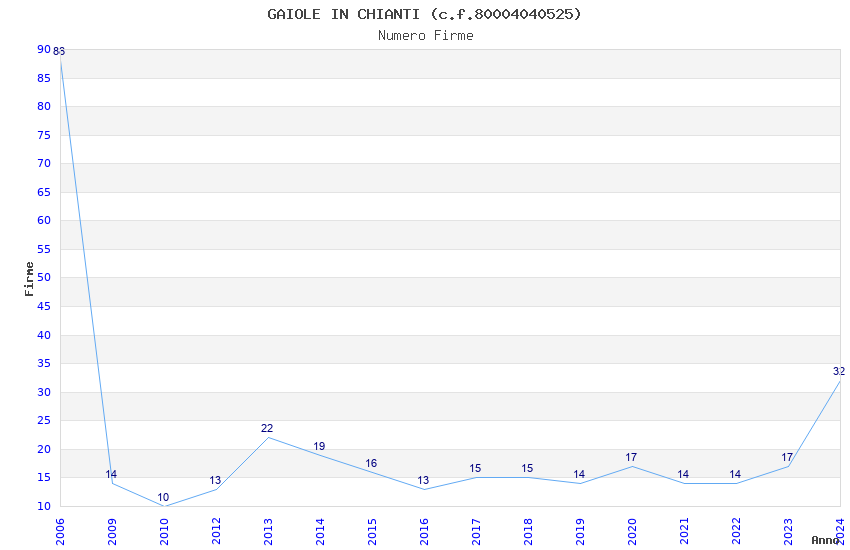Click the y-axis tick value 55
850x550 pixels.
click(x=44, y=249)
